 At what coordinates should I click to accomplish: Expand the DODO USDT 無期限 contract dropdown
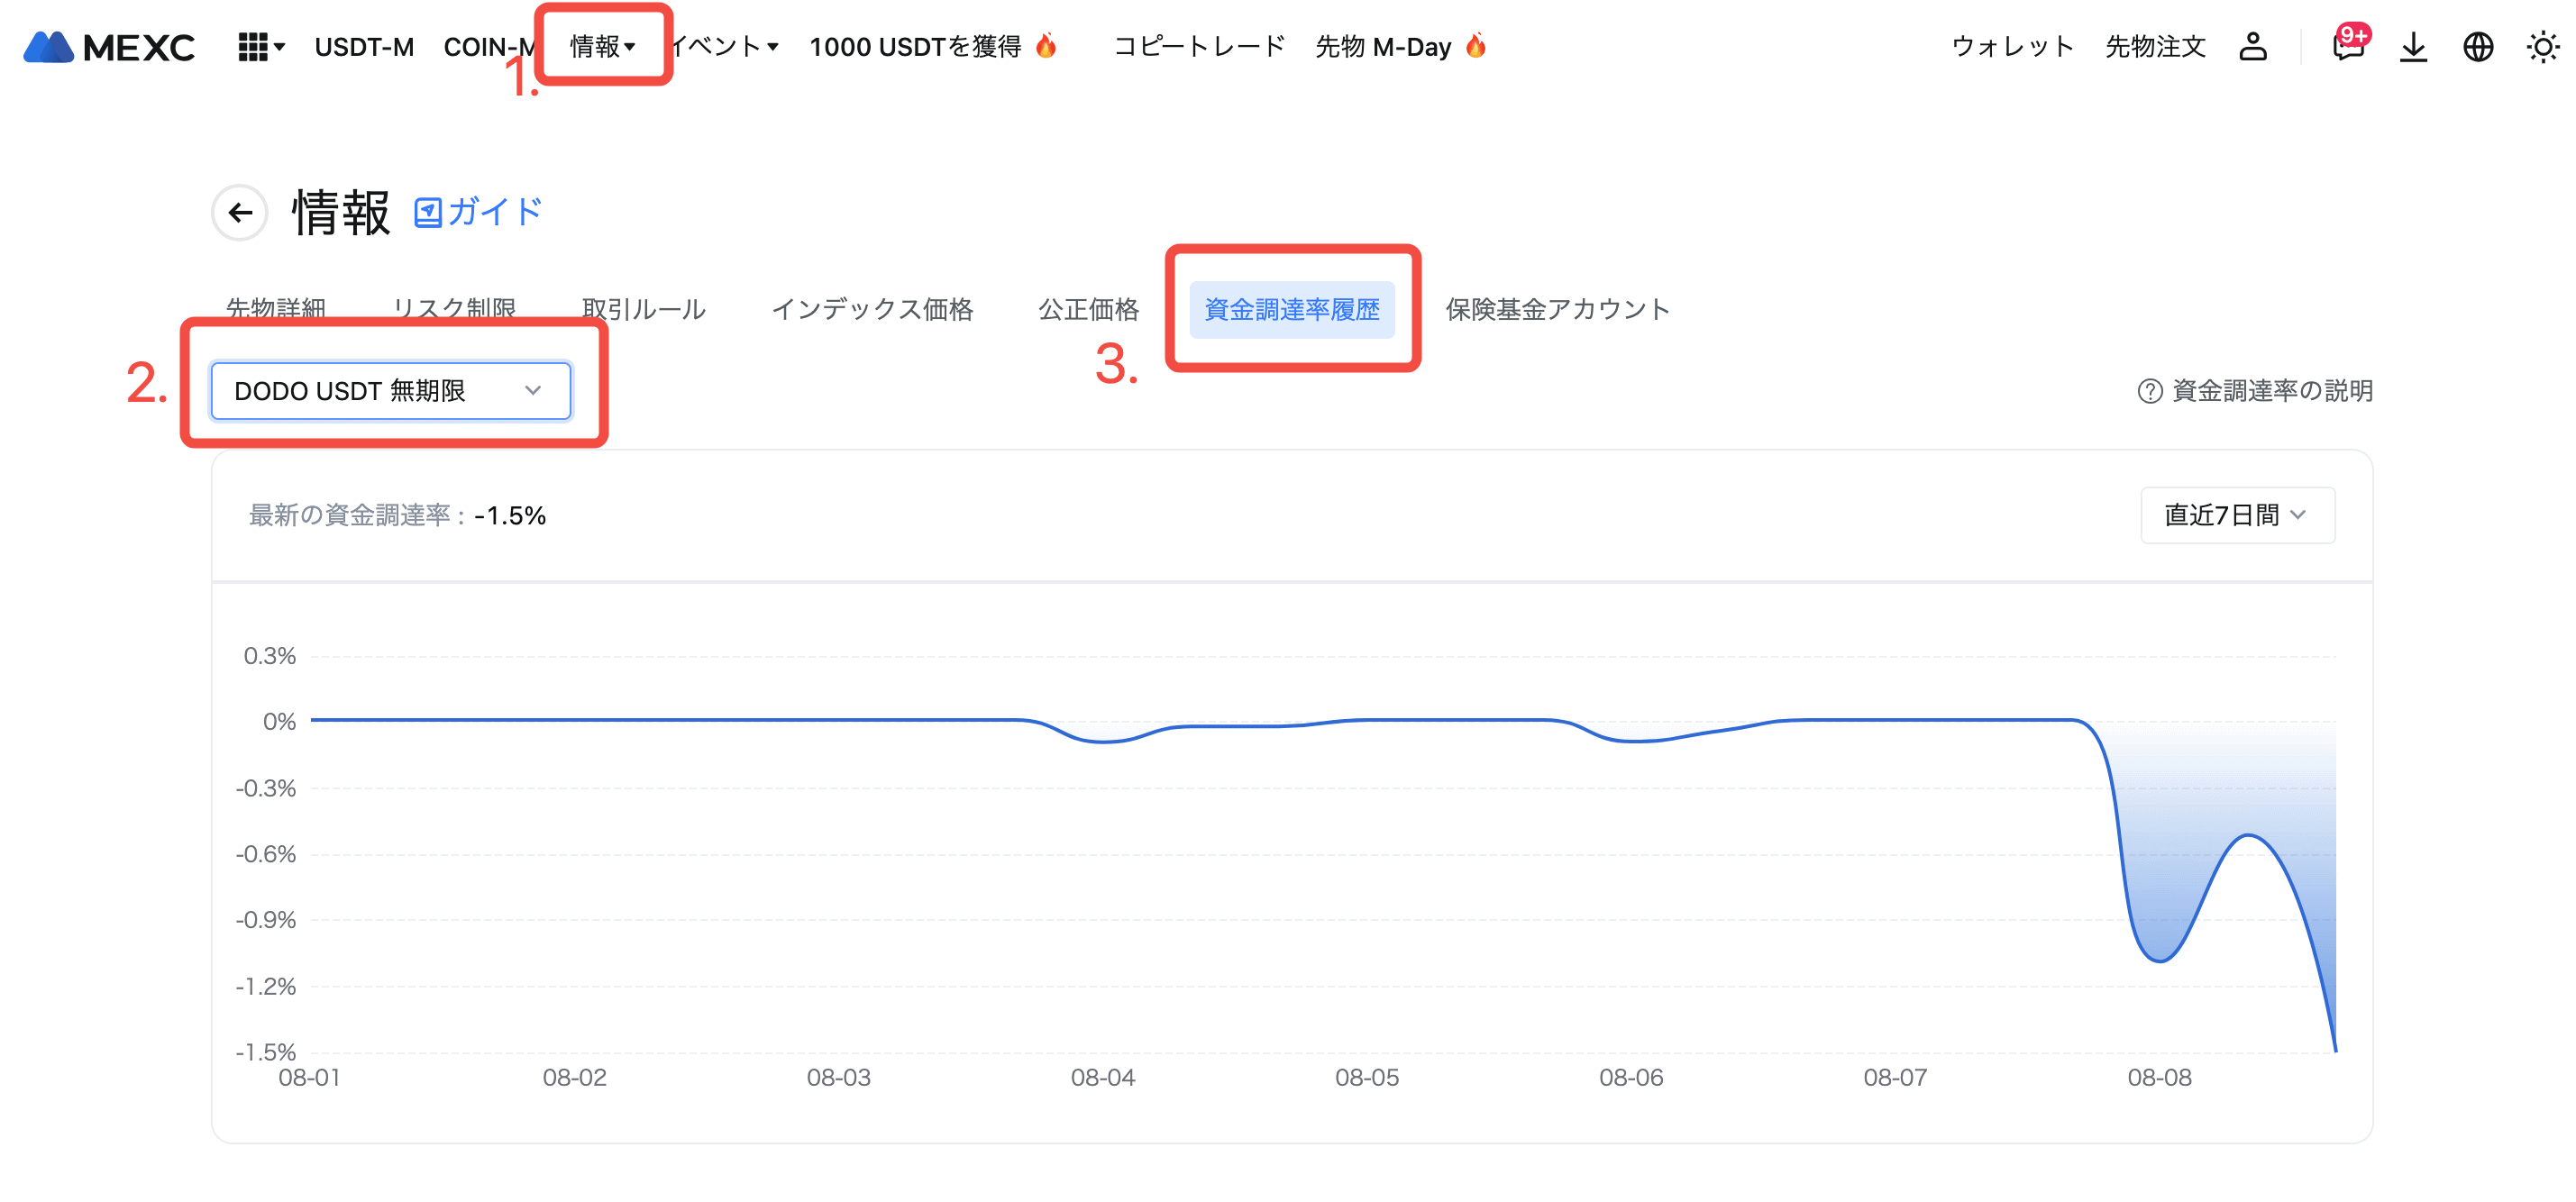coord(390,391)
